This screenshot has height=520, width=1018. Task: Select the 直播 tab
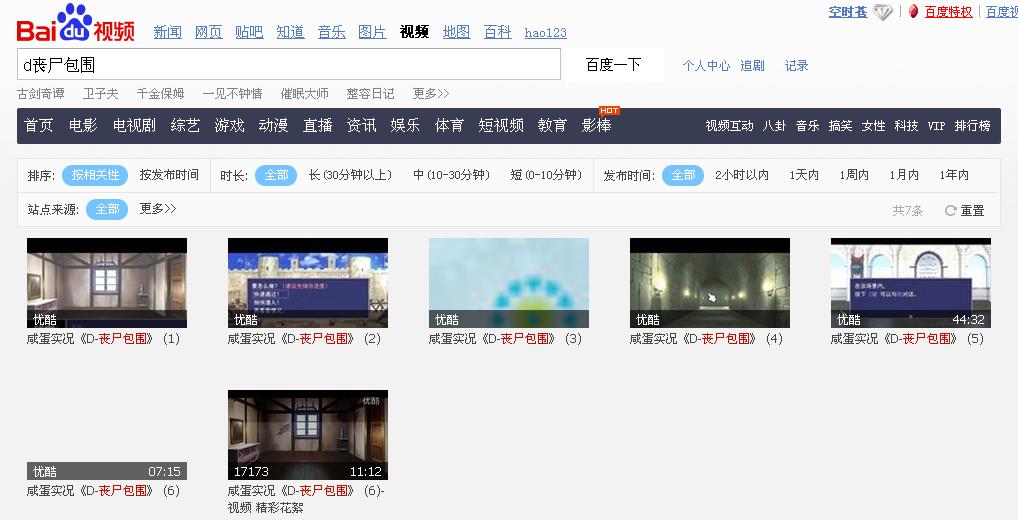coord(317,125)
